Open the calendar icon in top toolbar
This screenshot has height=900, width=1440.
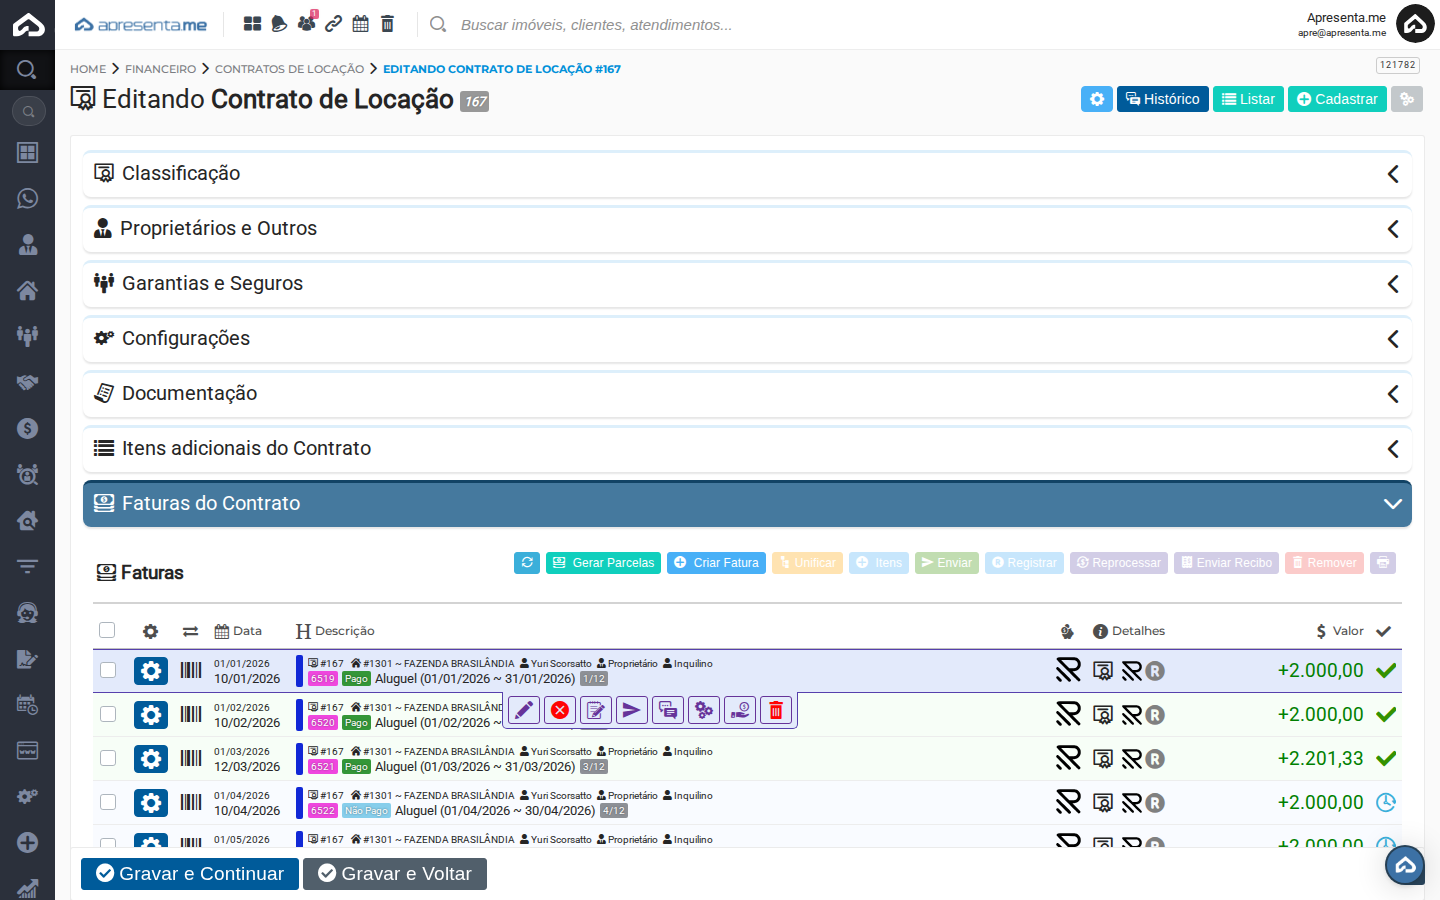coord(361,24)
